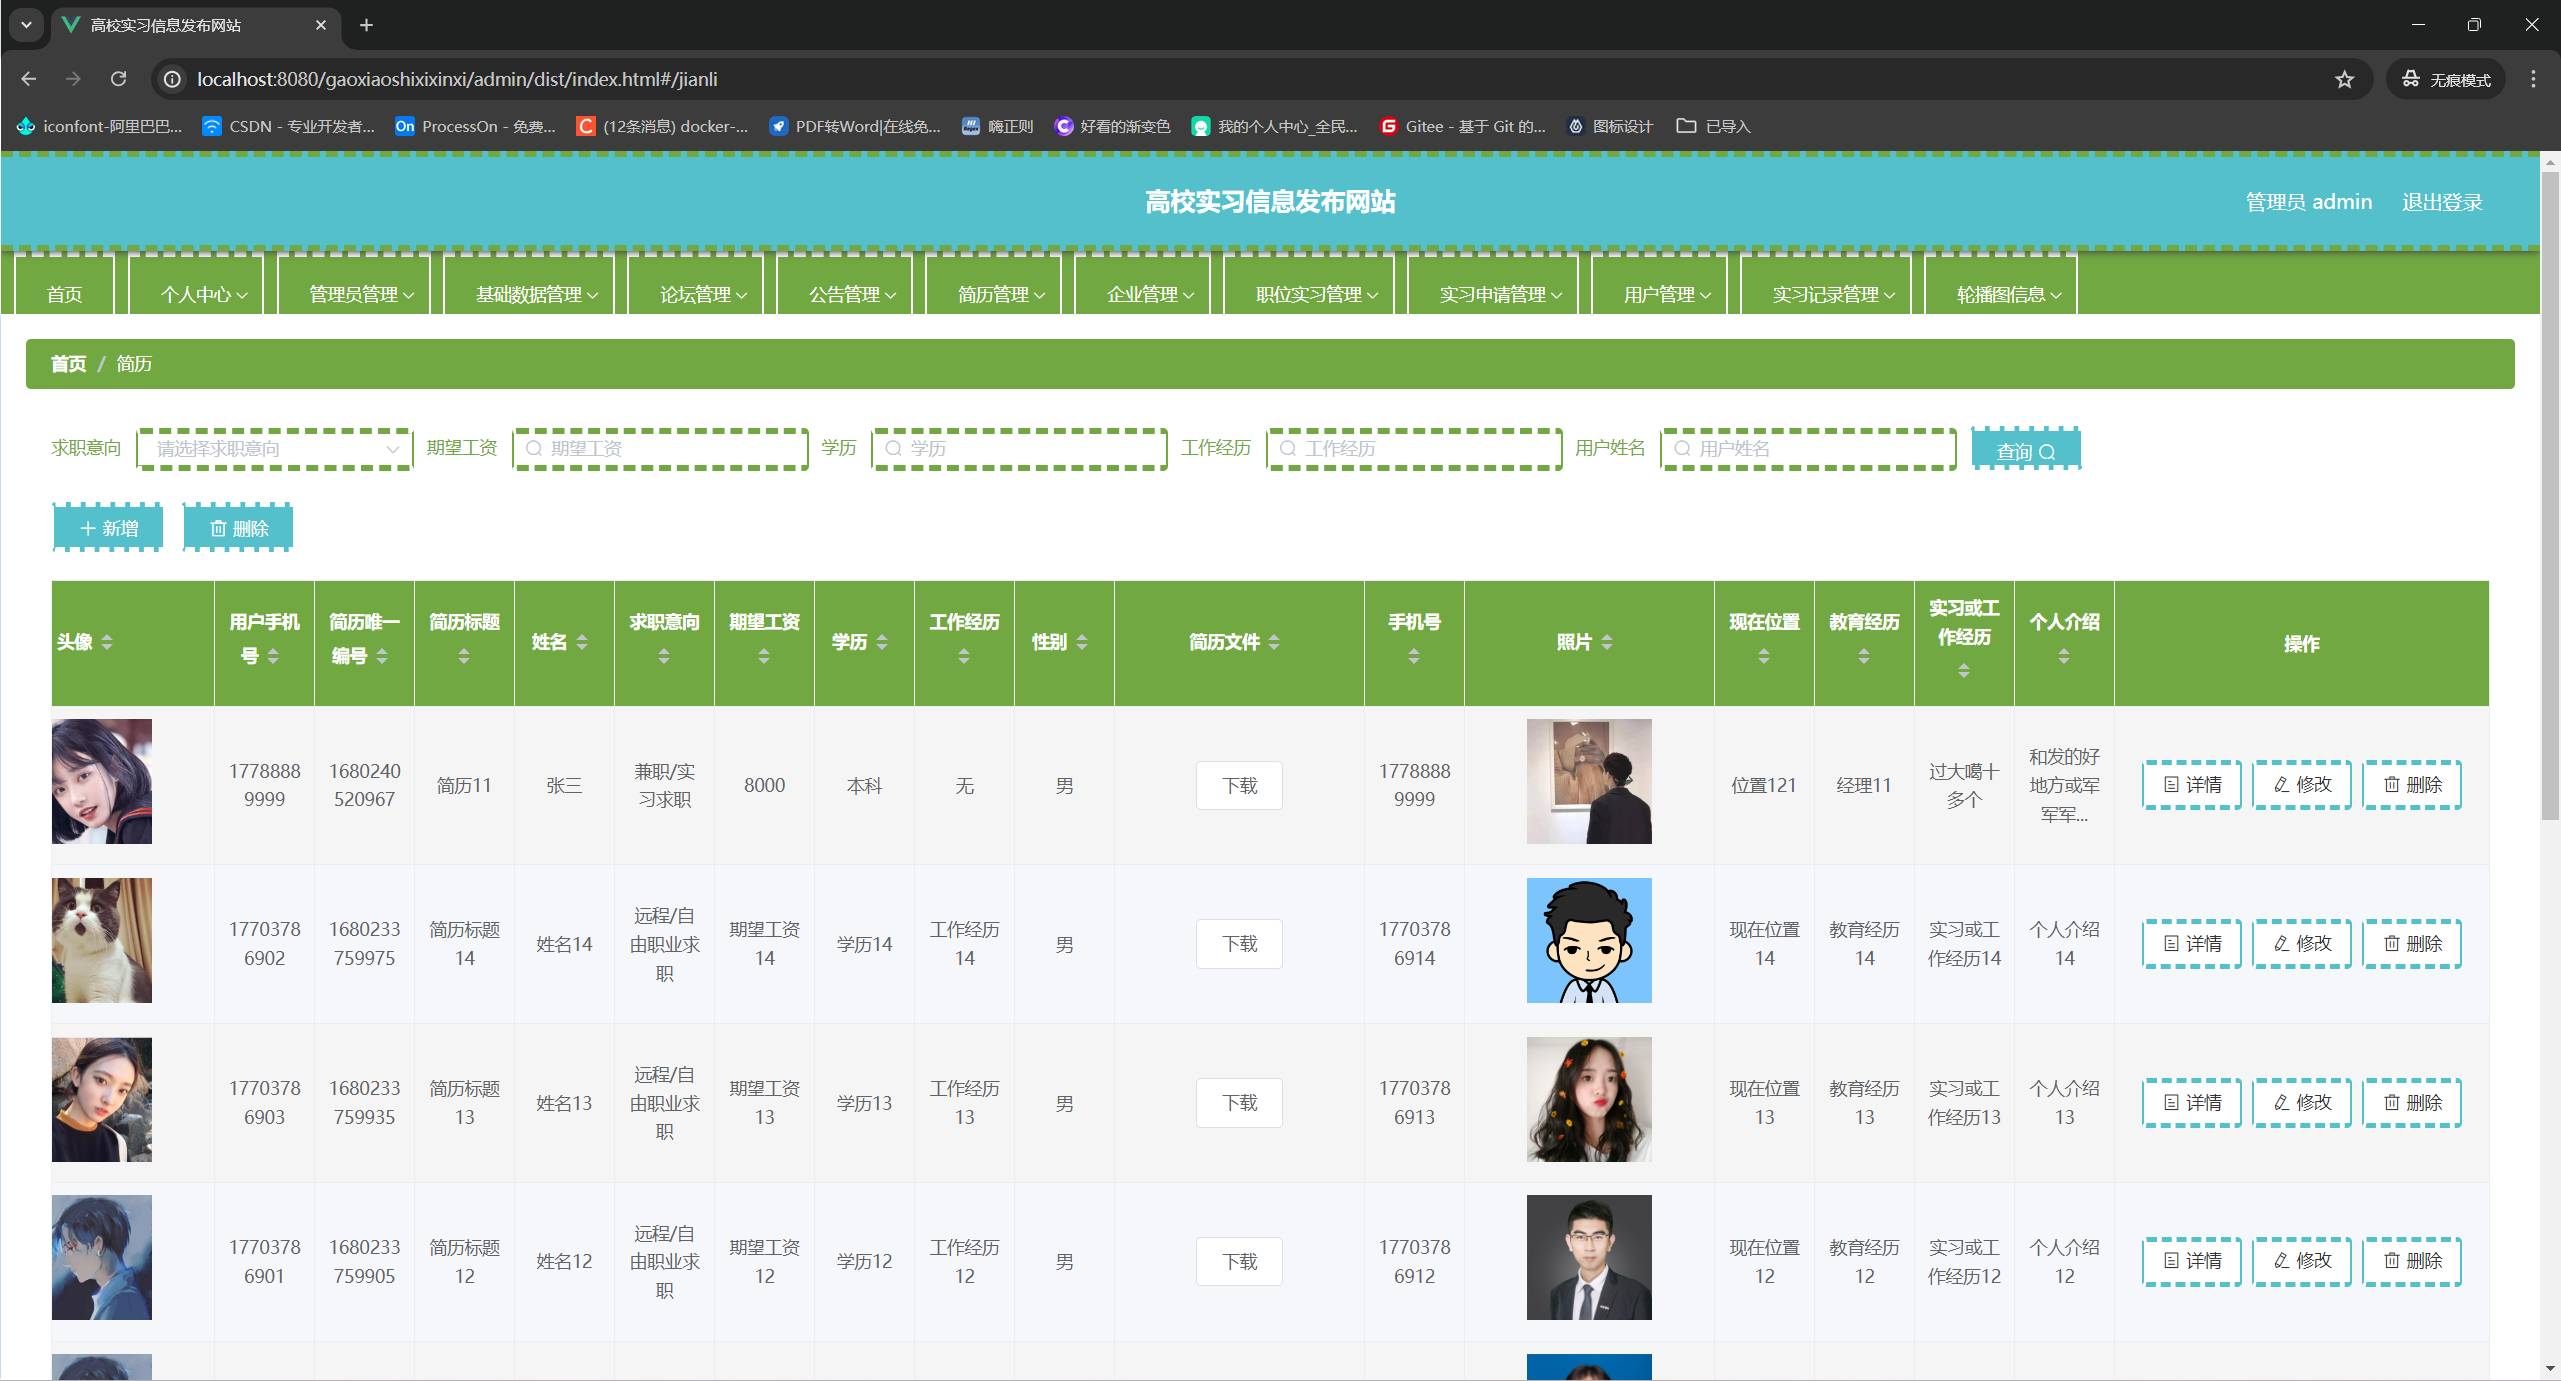Click sort arrows in 性别 header
2561x1381 pixels.
(1082, 642)
